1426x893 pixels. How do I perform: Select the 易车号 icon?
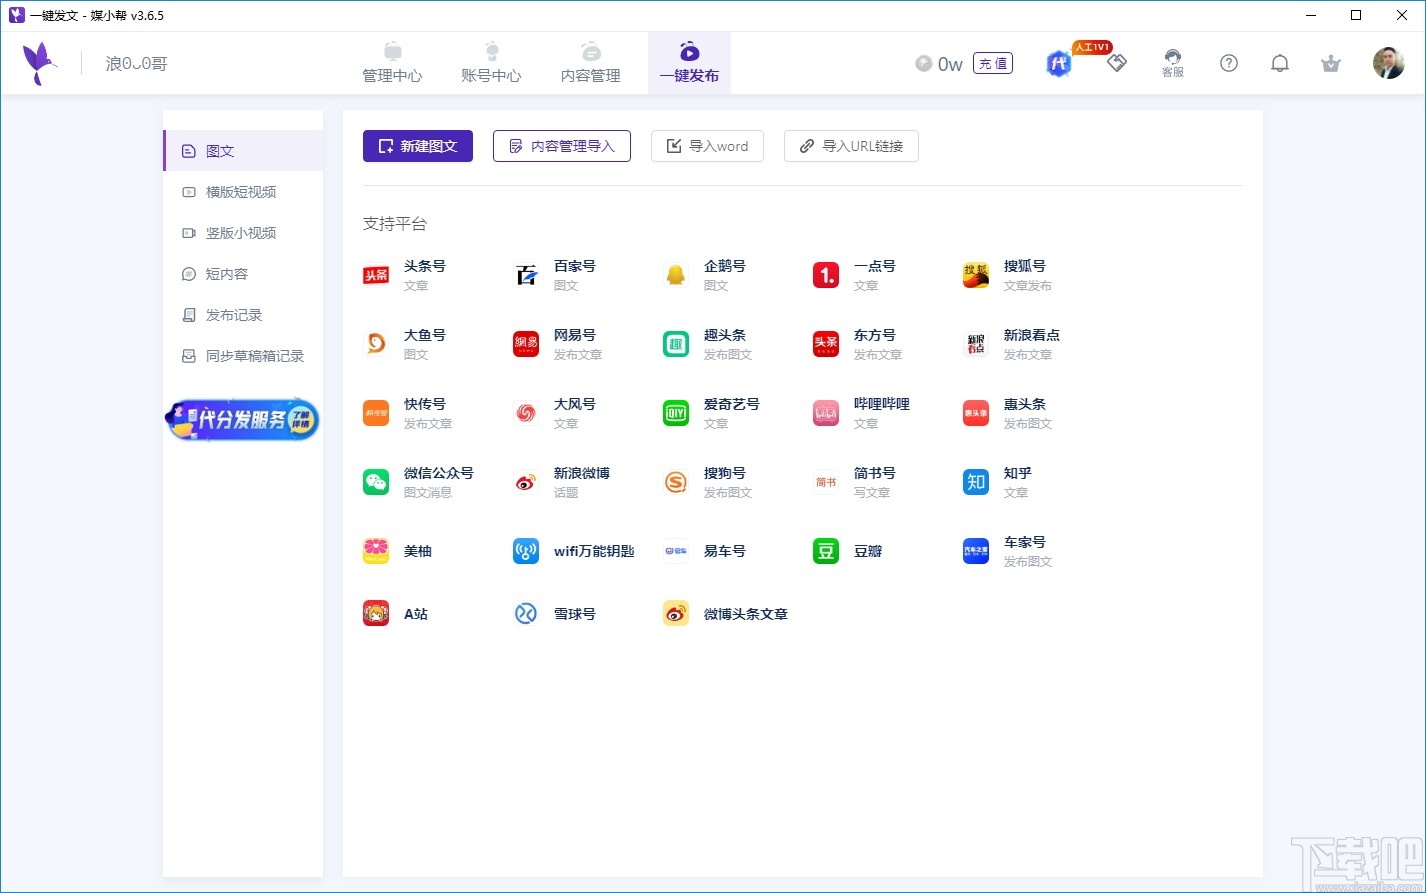pyautogui.click(x=676, y=551)
